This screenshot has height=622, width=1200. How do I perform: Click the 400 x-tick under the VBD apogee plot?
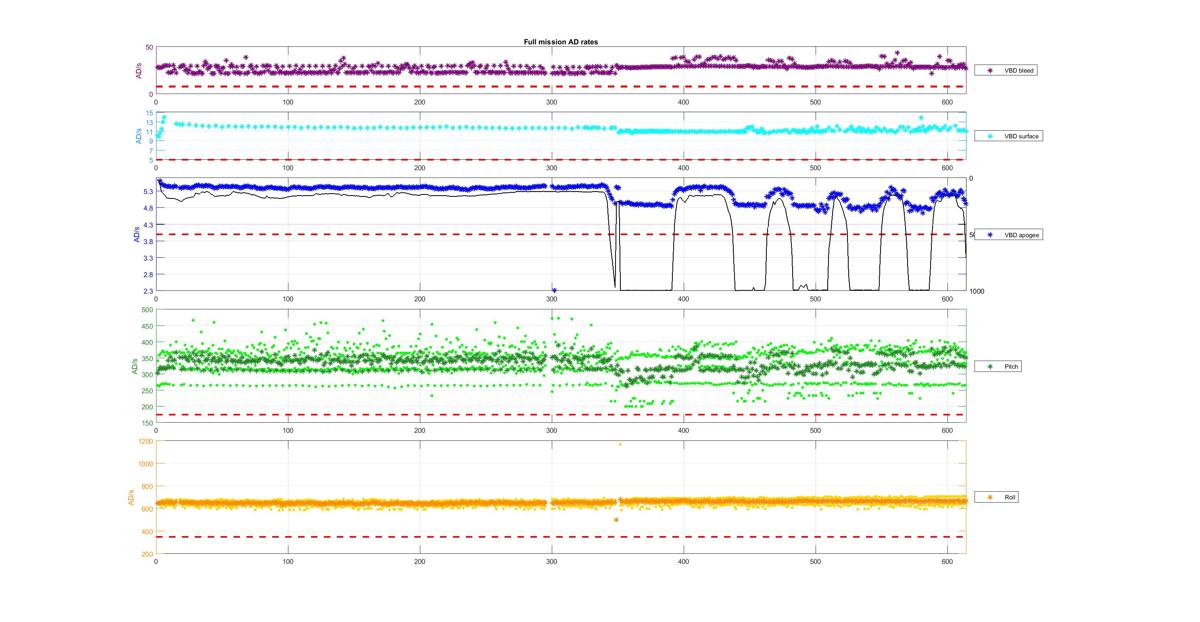click(x=683, y=298)
